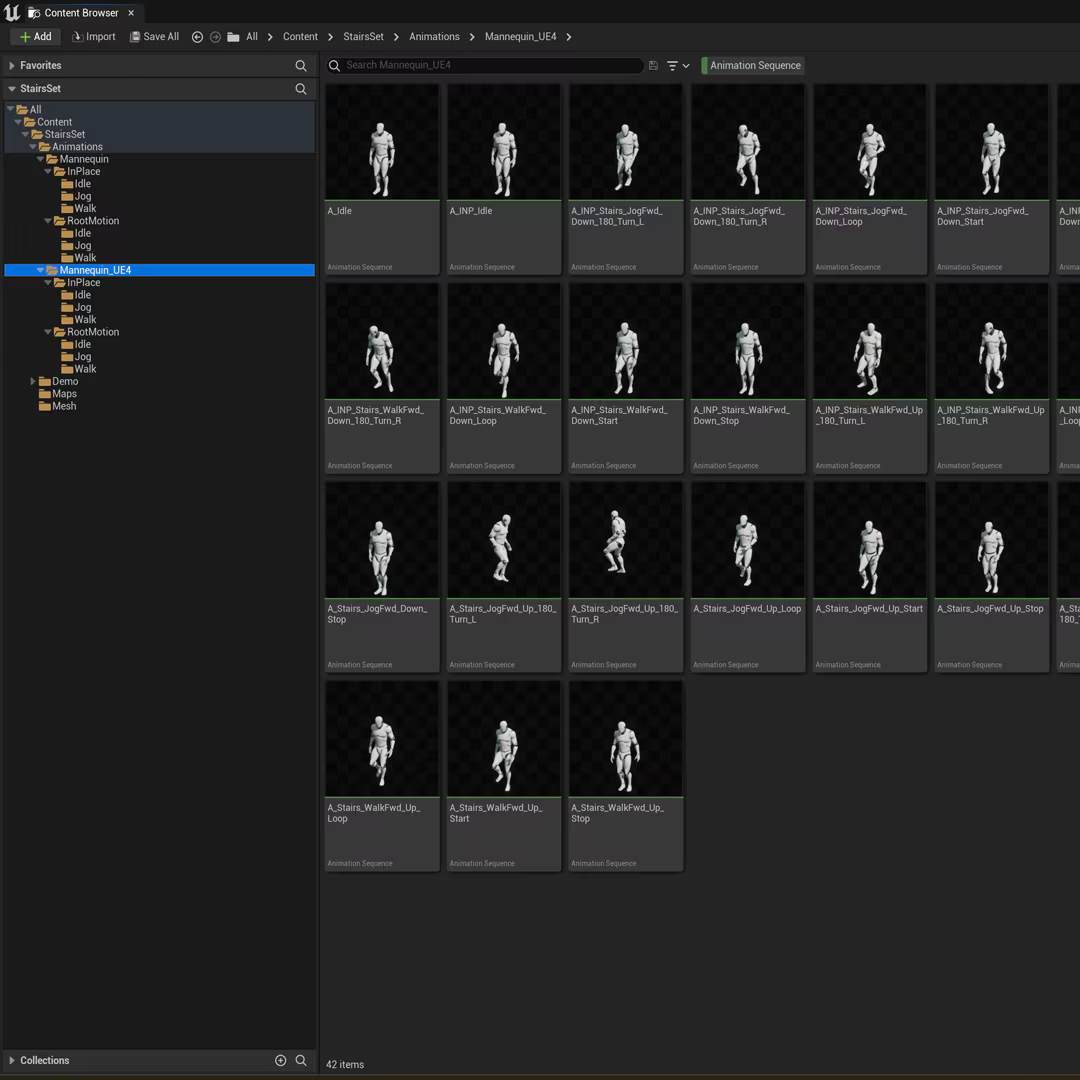Click the history back arrow icon
Viewport: 1080px width, 1080px height.
point(197,37)
